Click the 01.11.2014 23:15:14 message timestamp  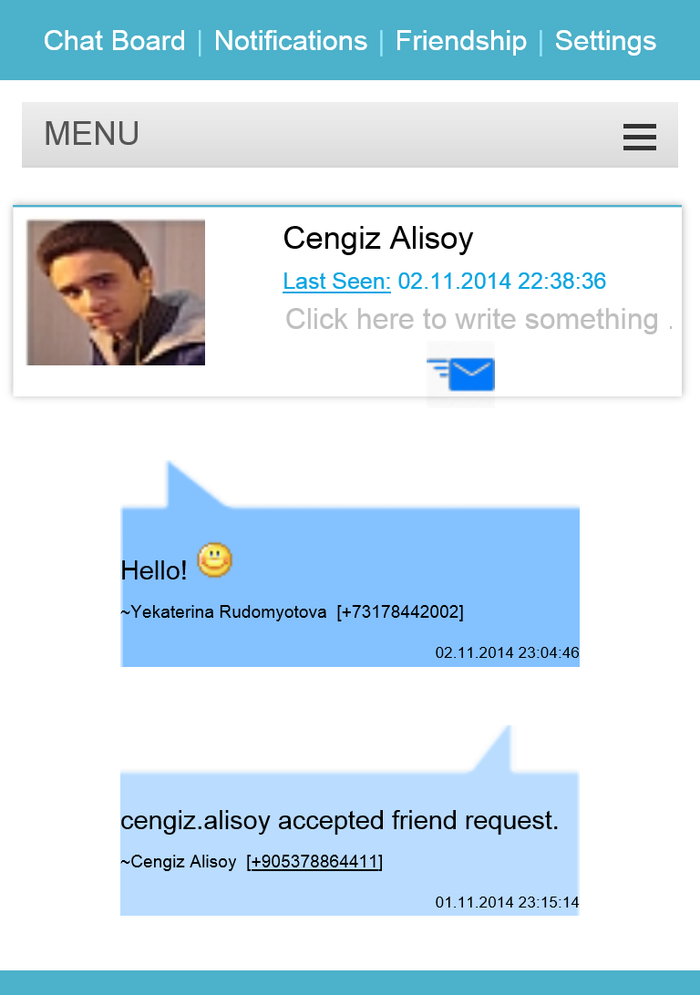point(507,902)
